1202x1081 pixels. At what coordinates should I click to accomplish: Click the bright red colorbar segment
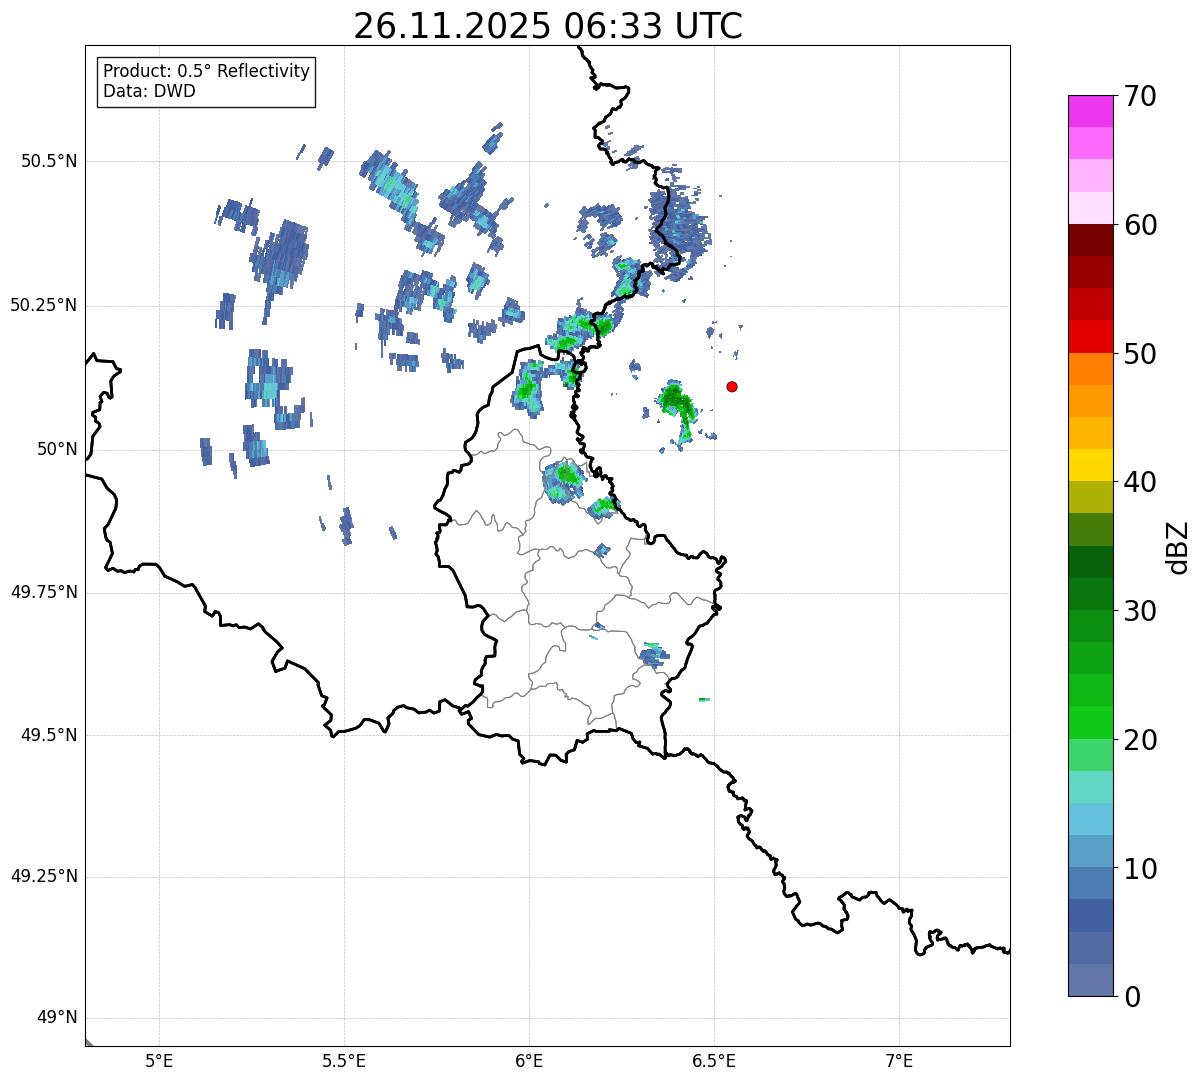(1090, 336)
